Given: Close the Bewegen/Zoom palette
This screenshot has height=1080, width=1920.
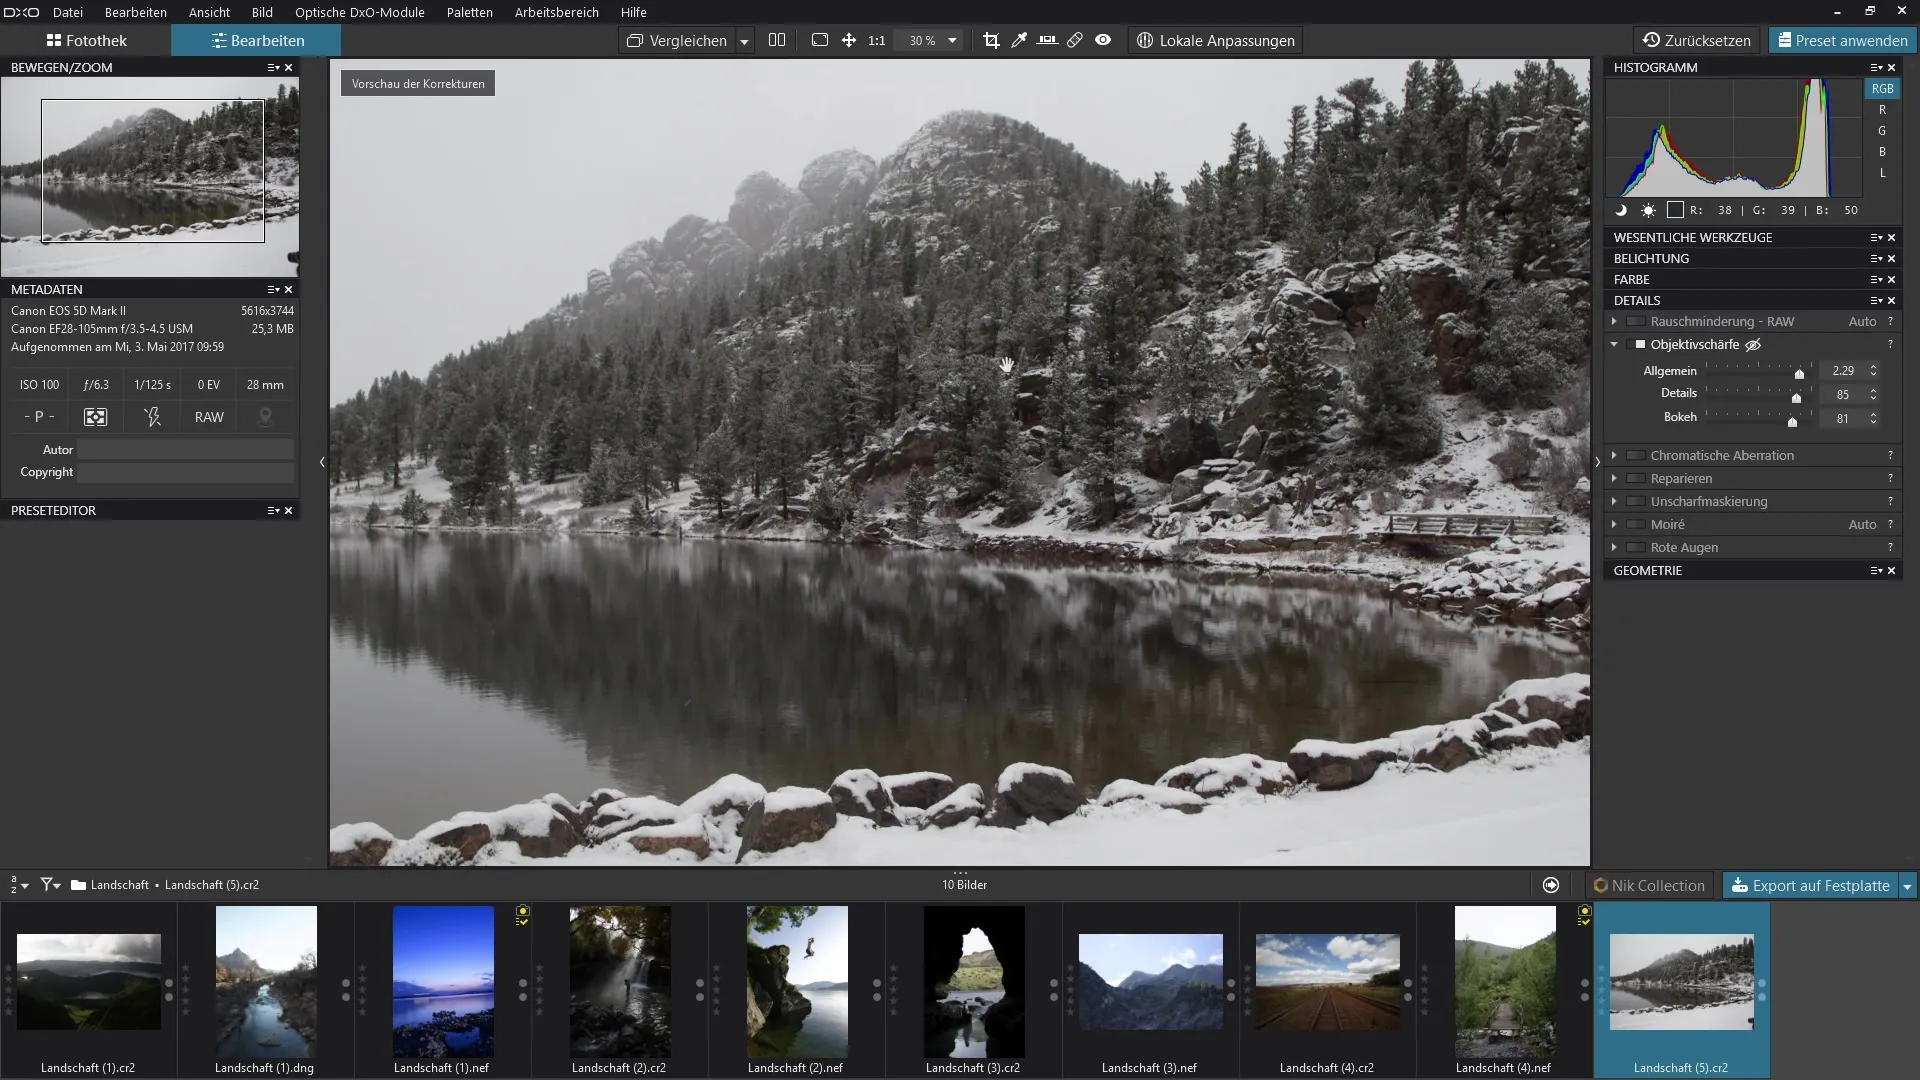Looking at the screenshot, I should pos(289,68).
